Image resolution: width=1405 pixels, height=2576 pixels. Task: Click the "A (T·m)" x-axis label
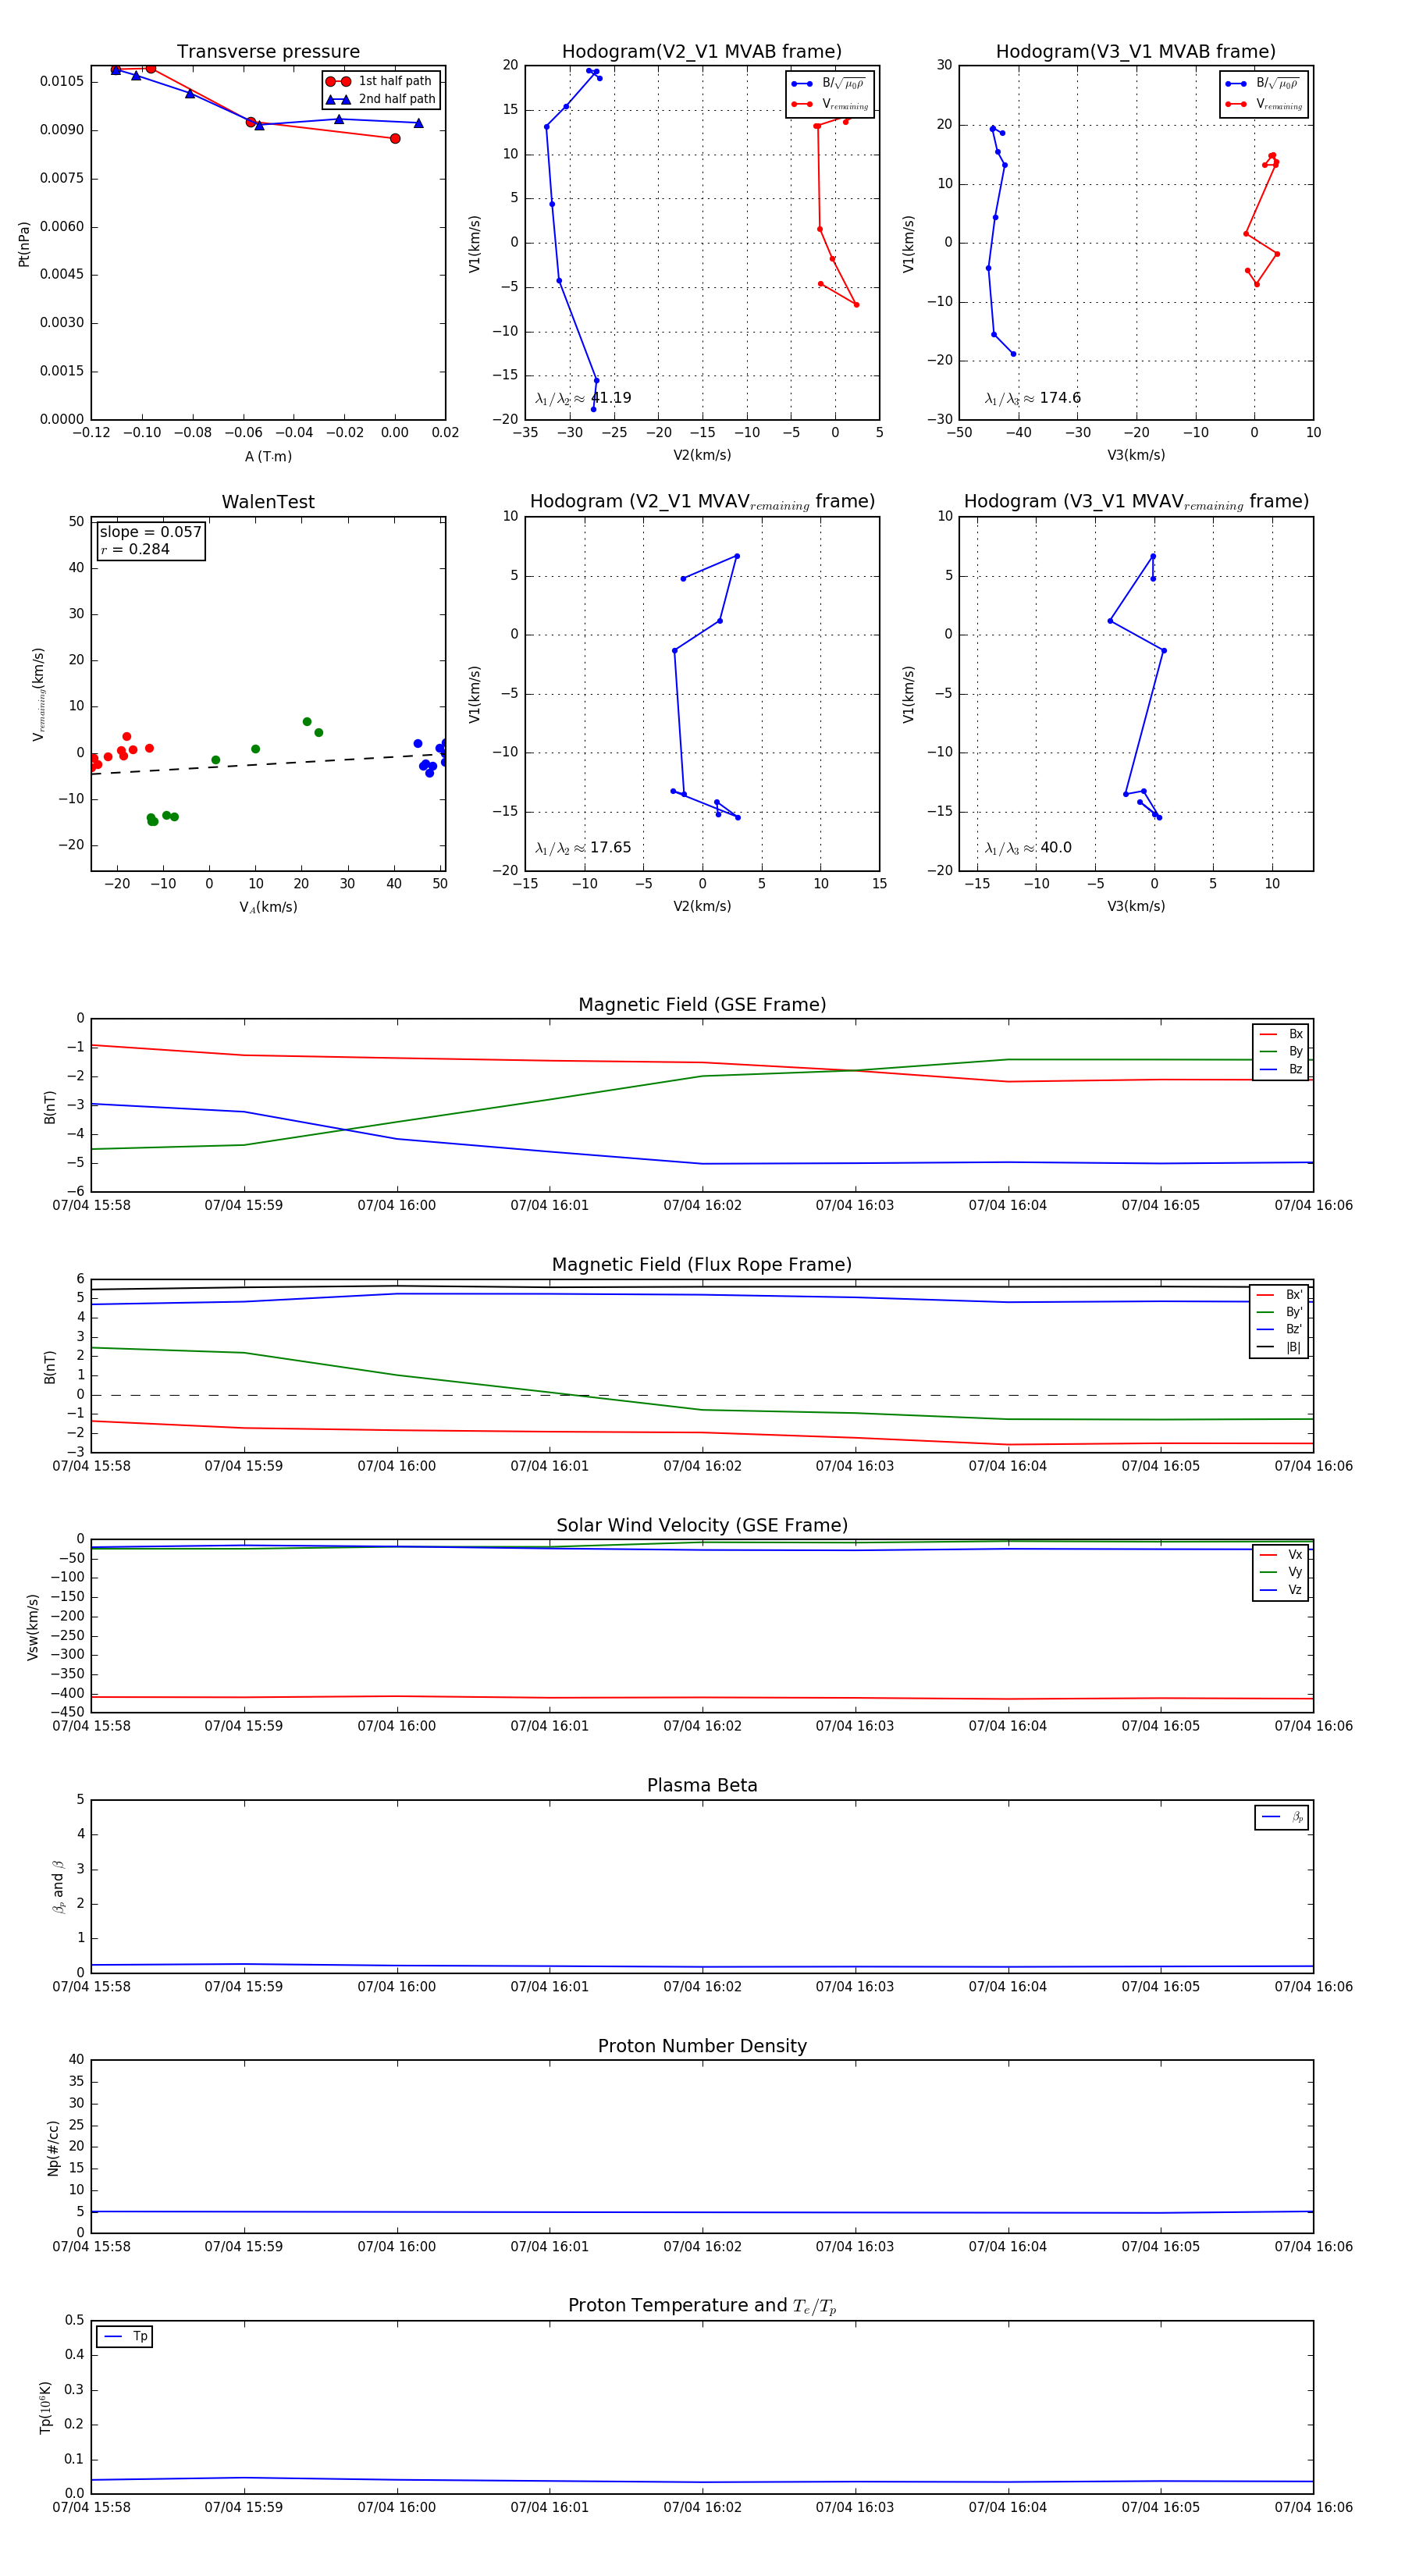(x=268, y=457)
